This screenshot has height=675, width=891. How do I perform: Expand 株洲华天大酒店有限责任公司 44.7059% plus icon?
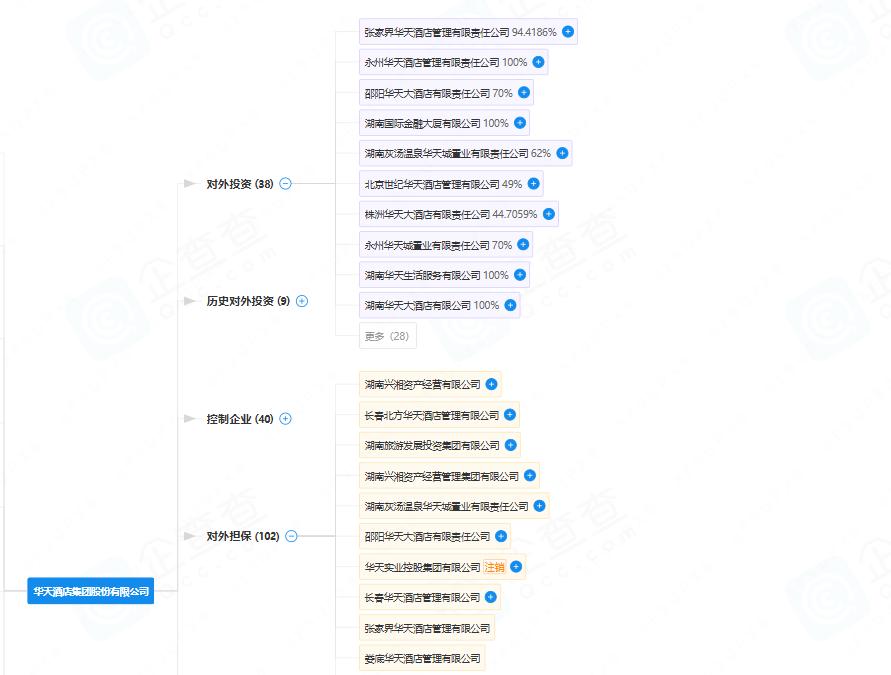[x=548, y=214]
